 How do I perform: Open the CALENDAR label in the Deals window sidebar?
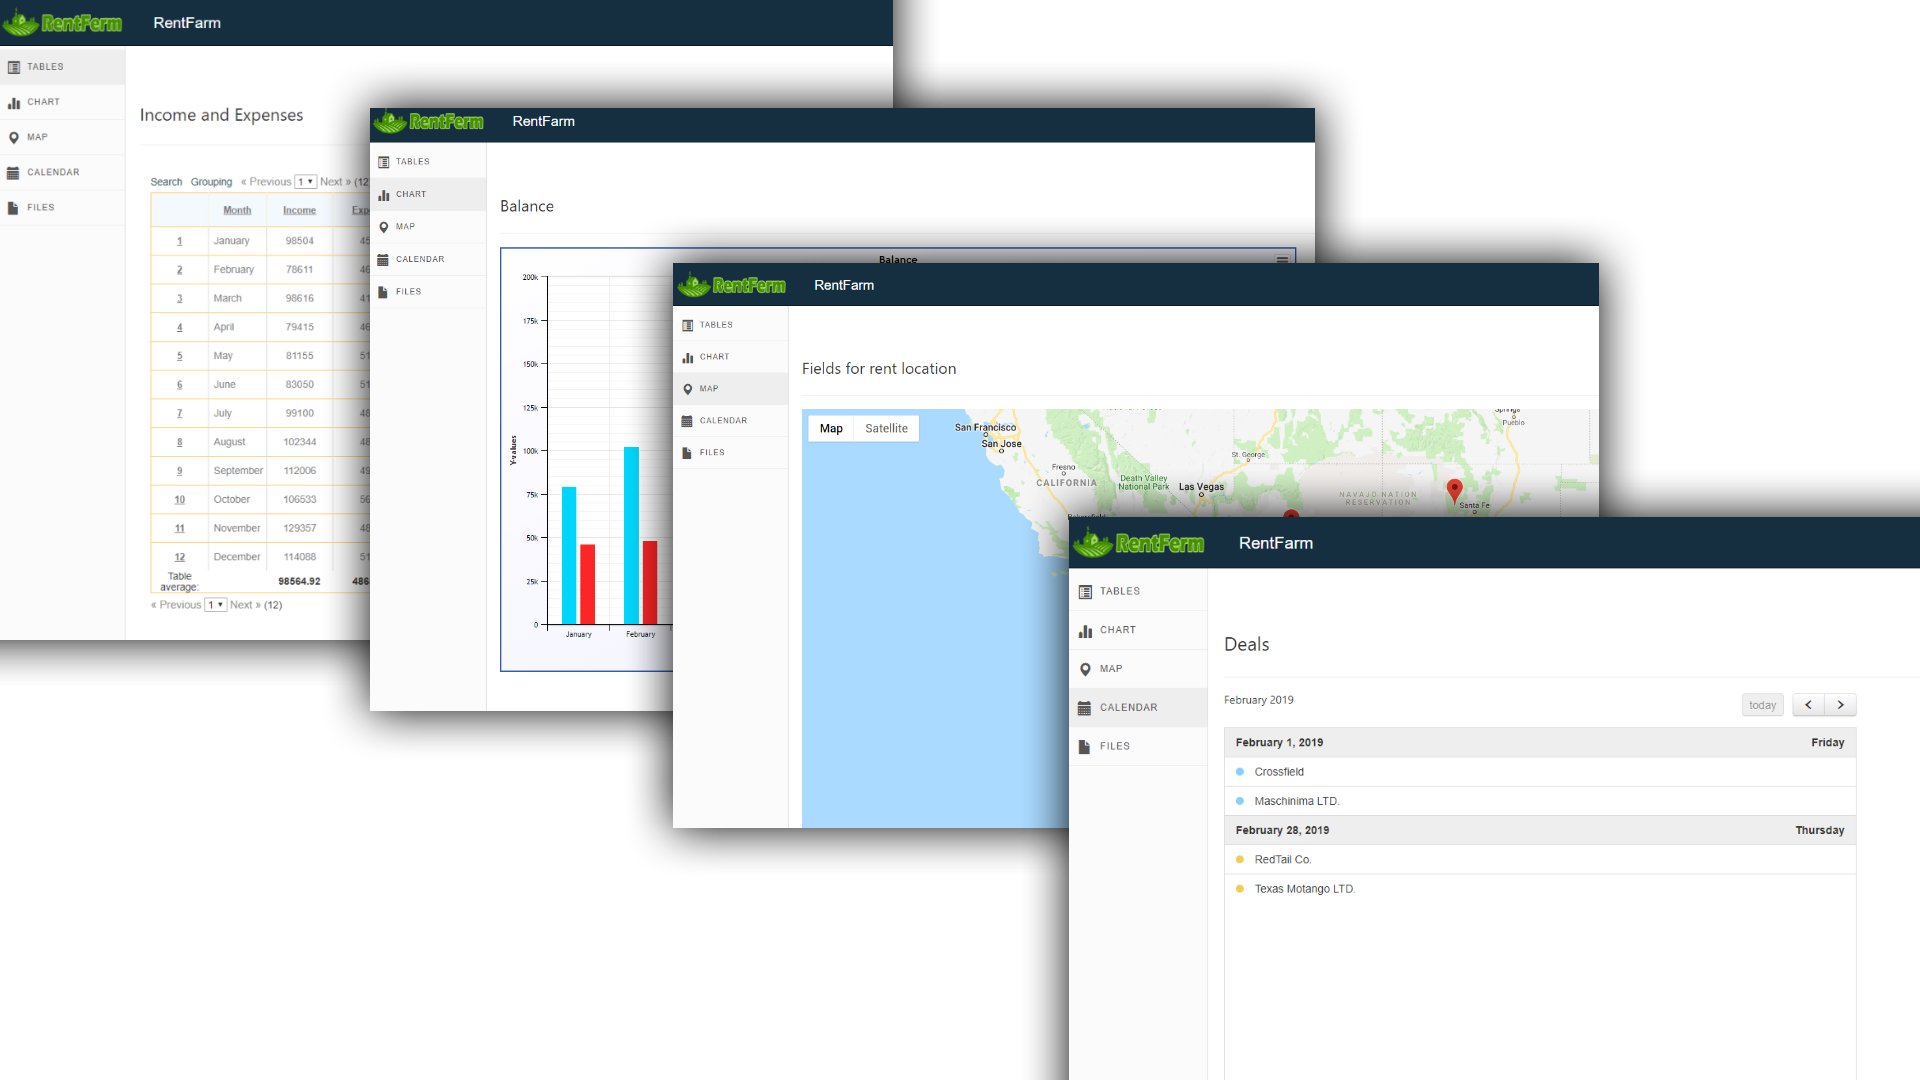1129,708
